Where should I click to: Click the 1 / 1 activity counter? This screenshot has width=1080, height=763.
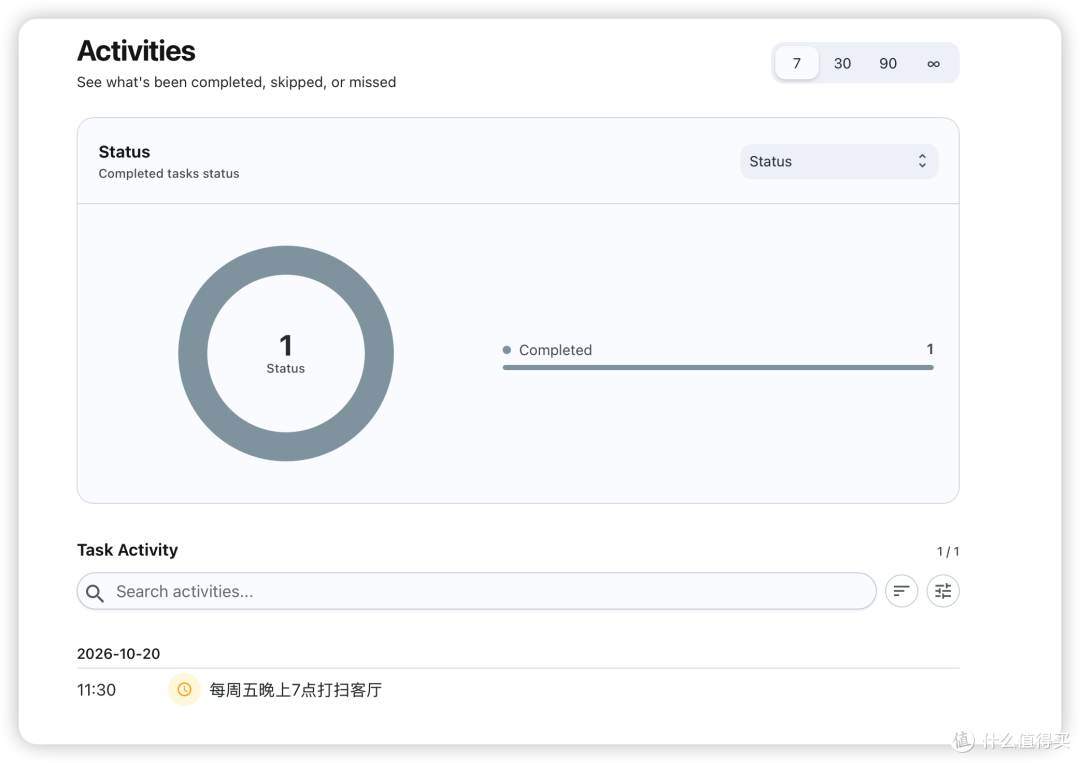coord(948,551)
